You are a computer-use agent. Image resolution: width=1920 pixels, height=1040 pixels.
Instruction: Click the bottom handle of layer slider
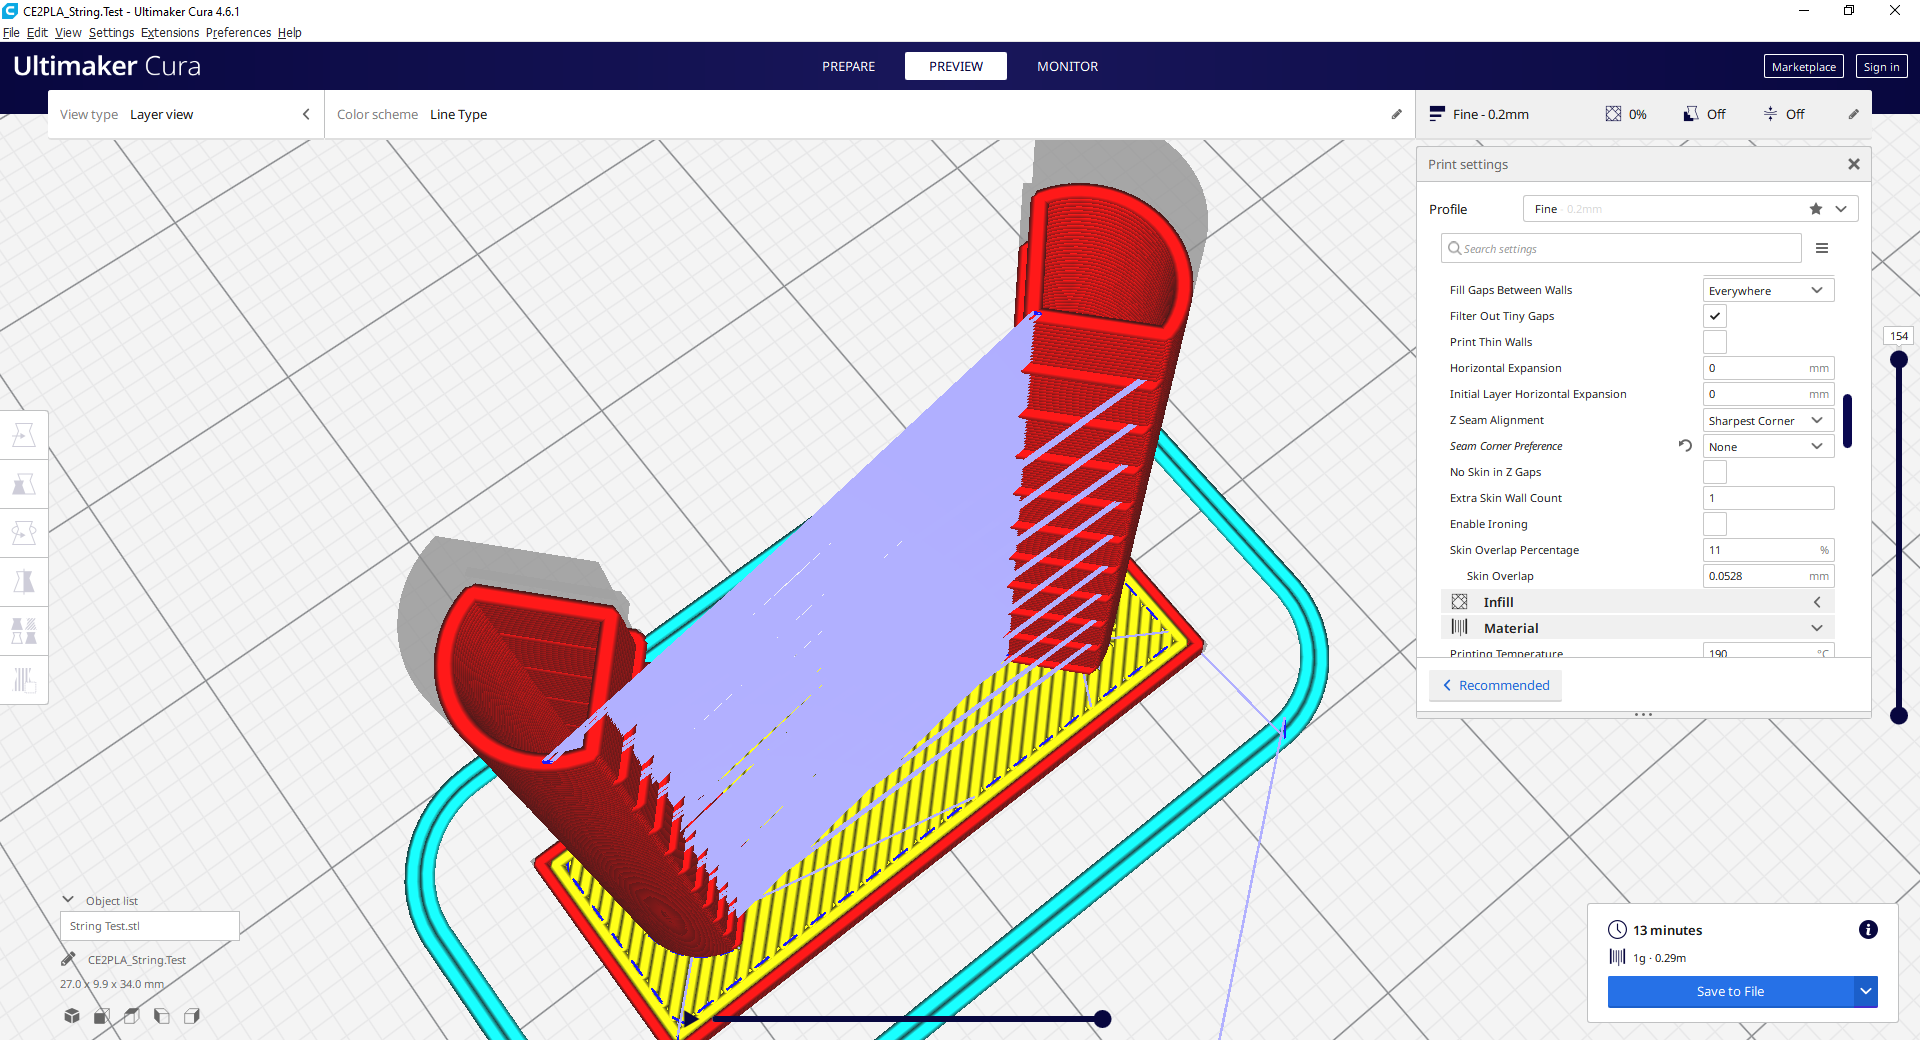(x=1899, y=715)
